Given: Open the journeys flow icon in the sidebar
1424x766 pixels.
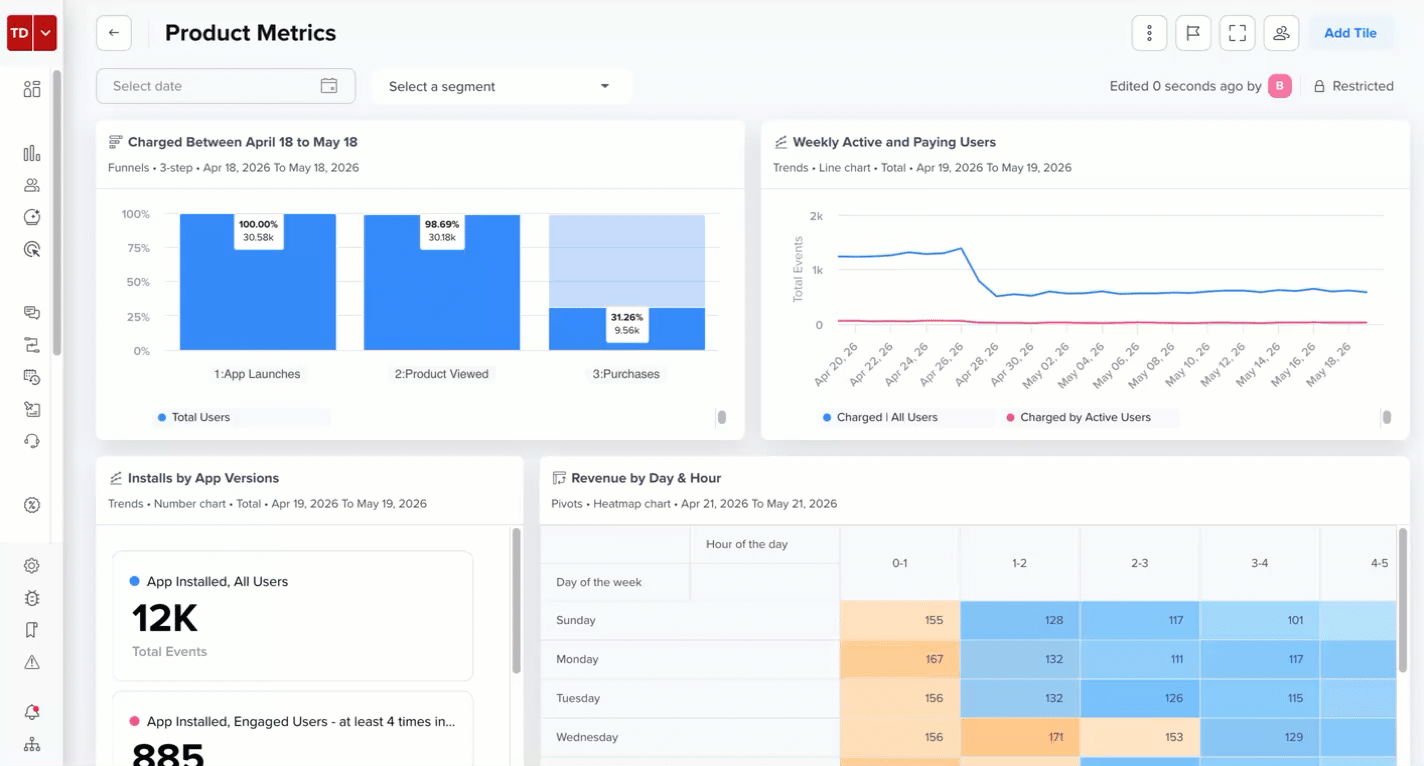Looking at the screenshot, I should 32,345.
